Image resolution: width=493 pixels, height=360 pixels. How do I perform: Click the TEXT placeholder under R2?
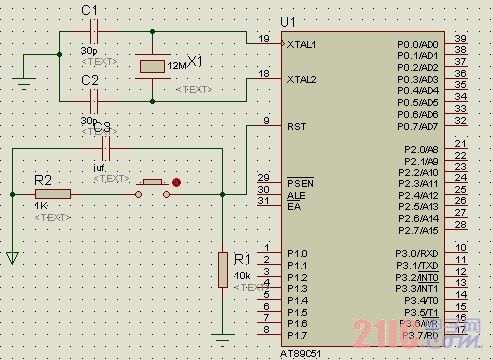coord(53,218)
